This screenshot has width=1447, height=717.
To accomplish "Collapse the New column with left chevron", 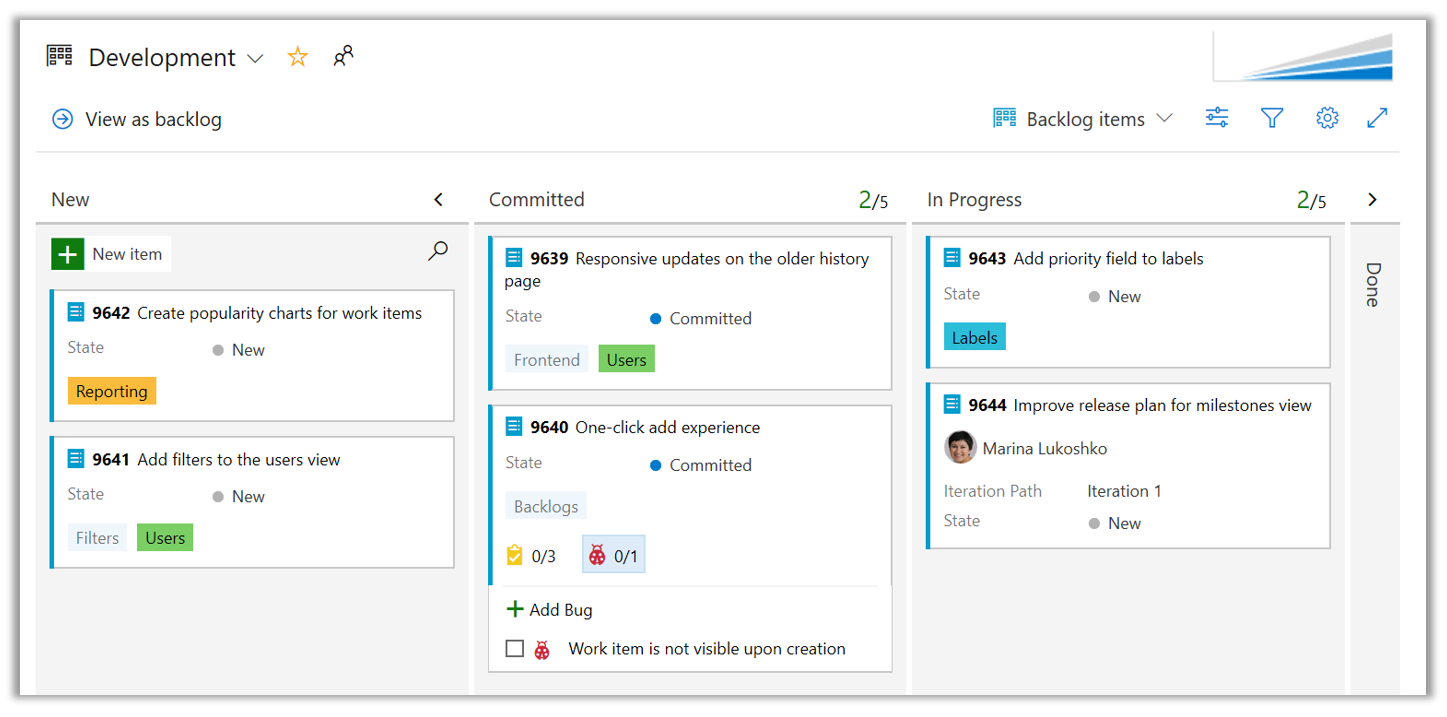I will pos(438,200).
